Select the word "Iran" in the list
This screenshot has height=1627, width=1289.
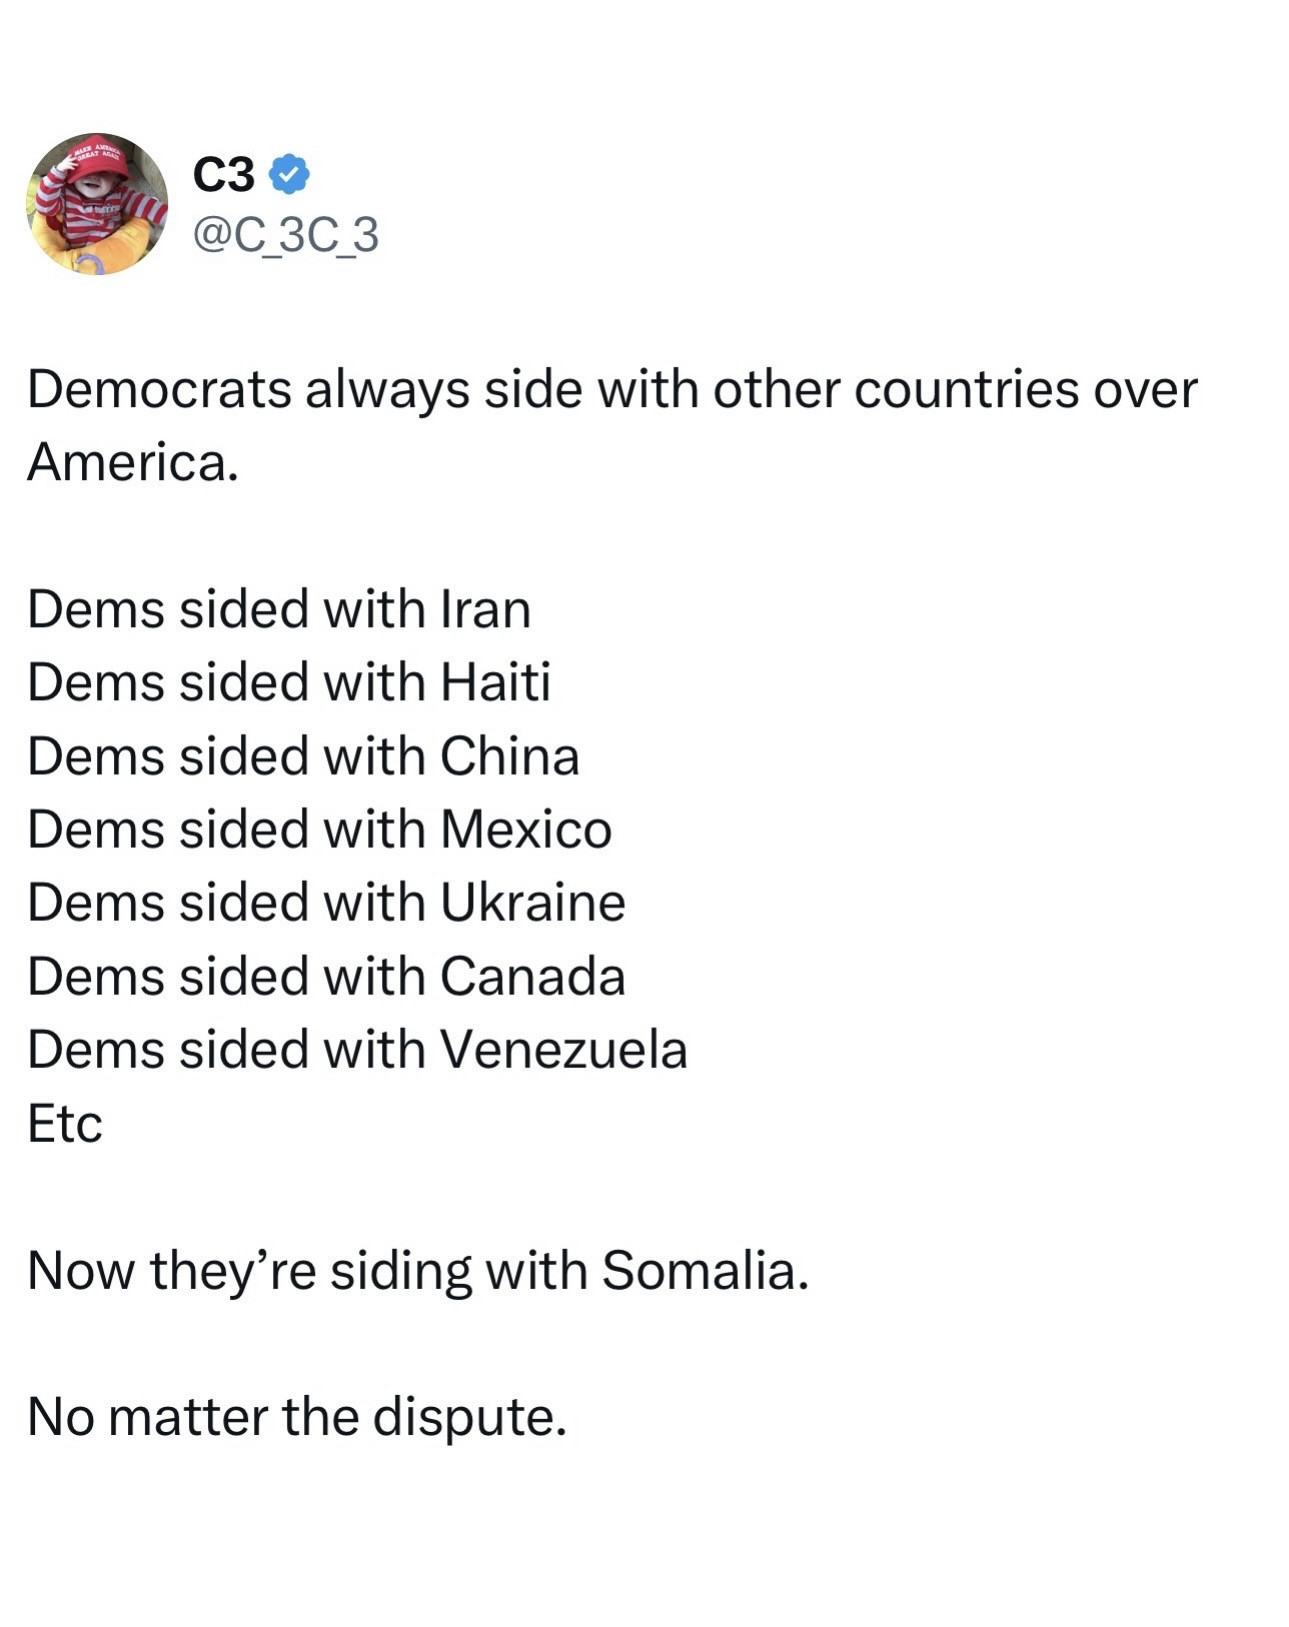point(485,609)
